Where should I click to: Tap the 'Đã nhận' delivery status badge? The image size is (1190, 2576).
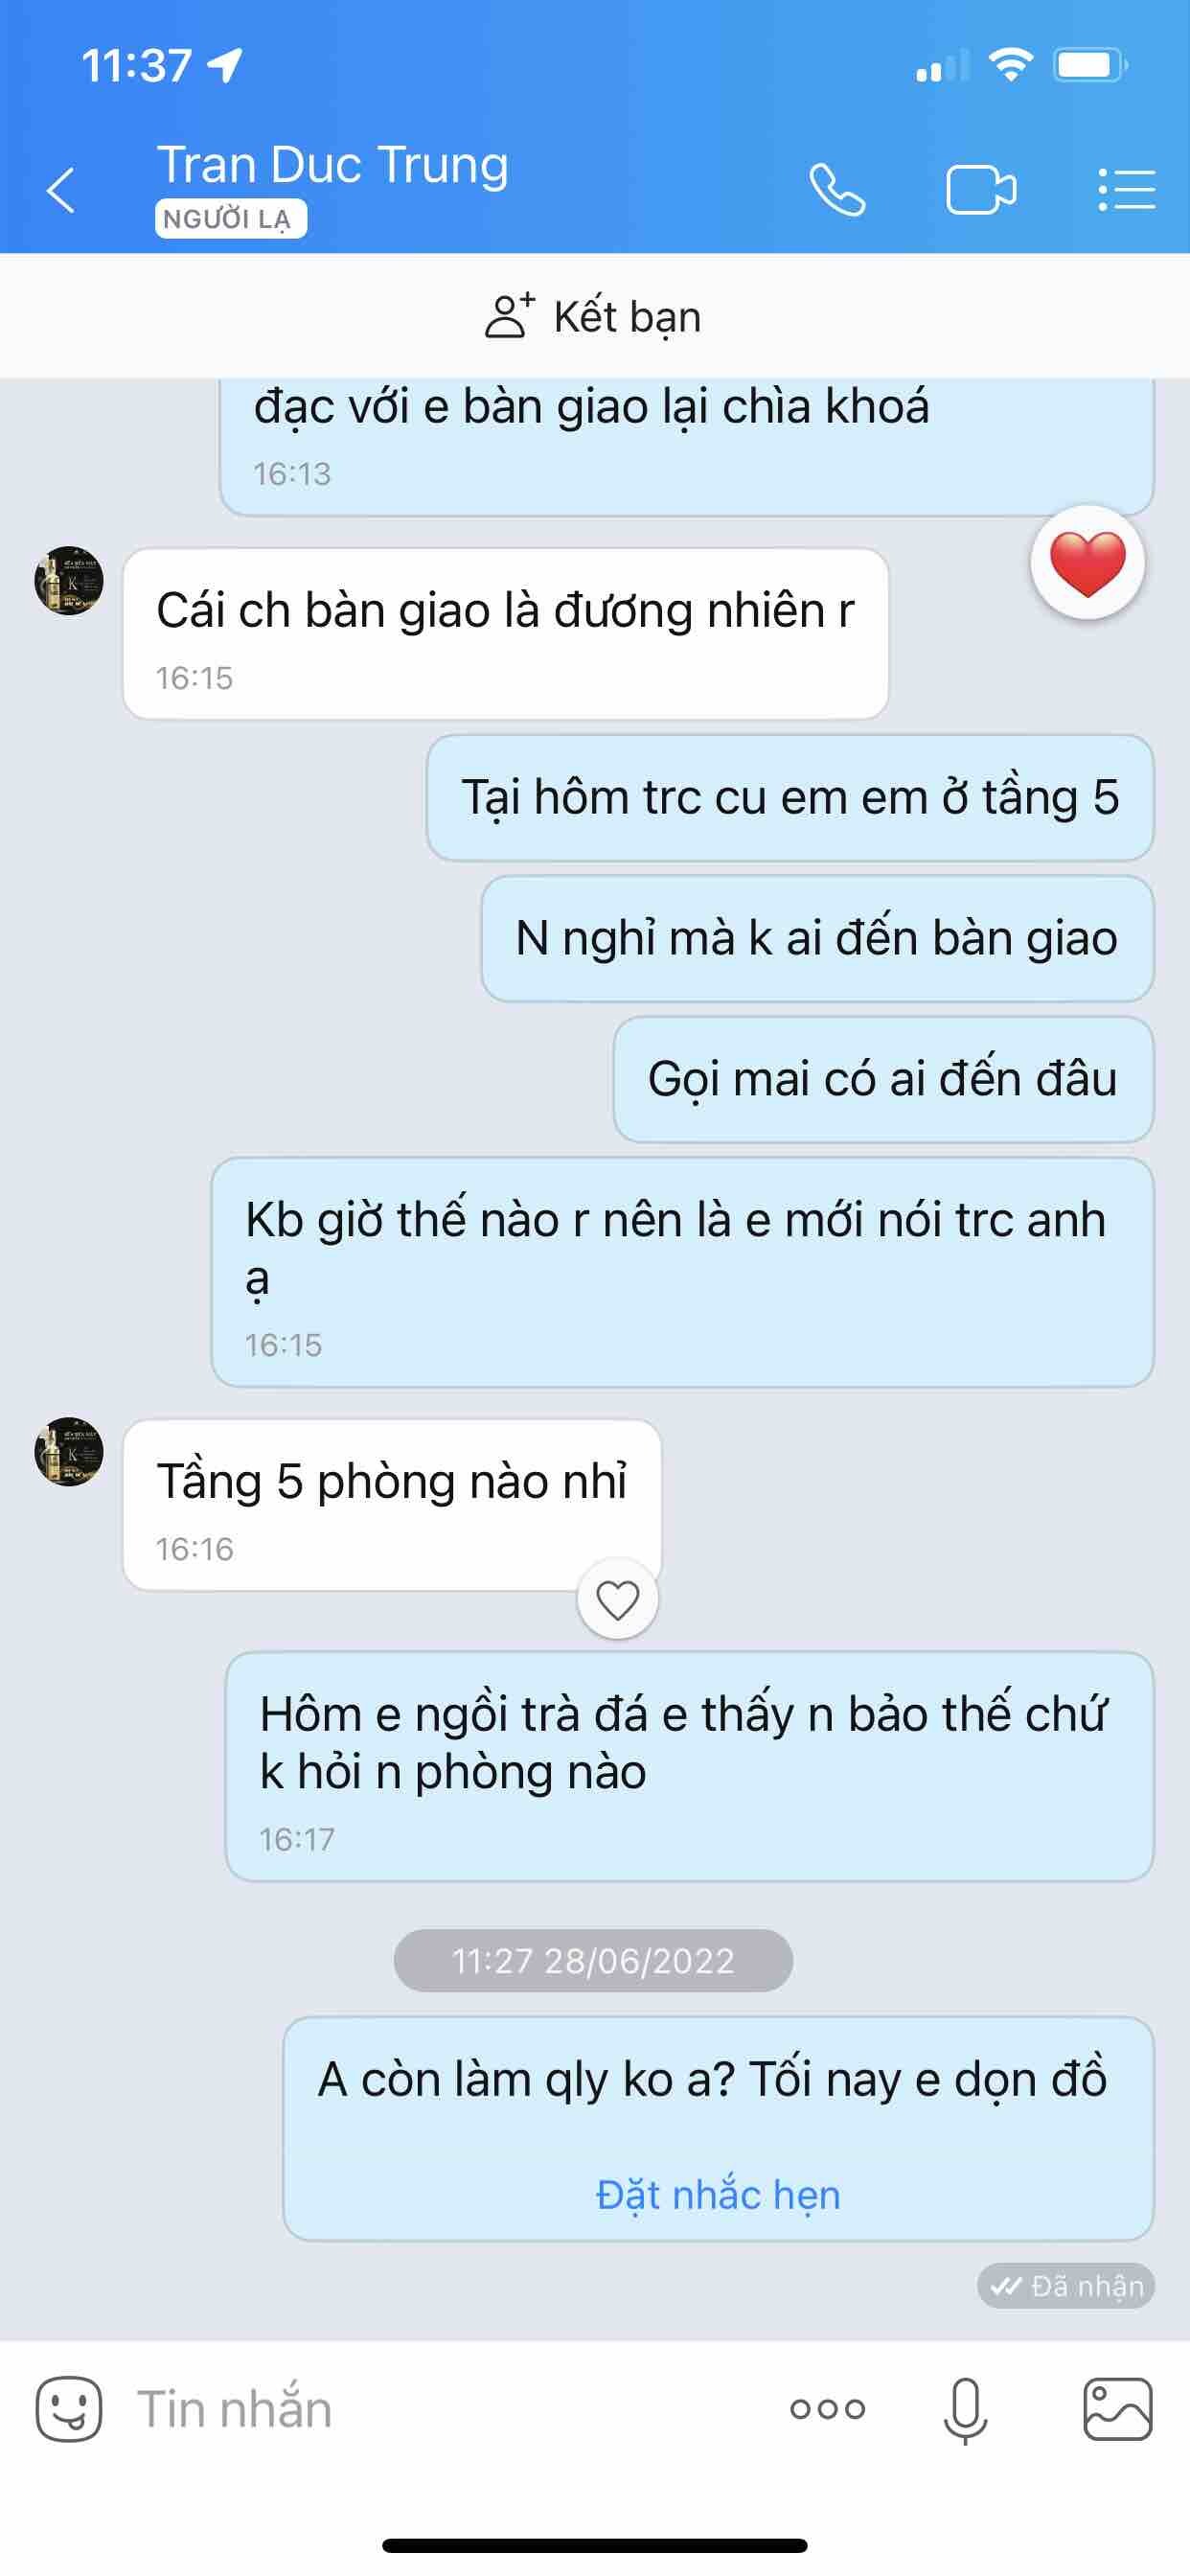pyautogui.click(x=1066, y=2286)
